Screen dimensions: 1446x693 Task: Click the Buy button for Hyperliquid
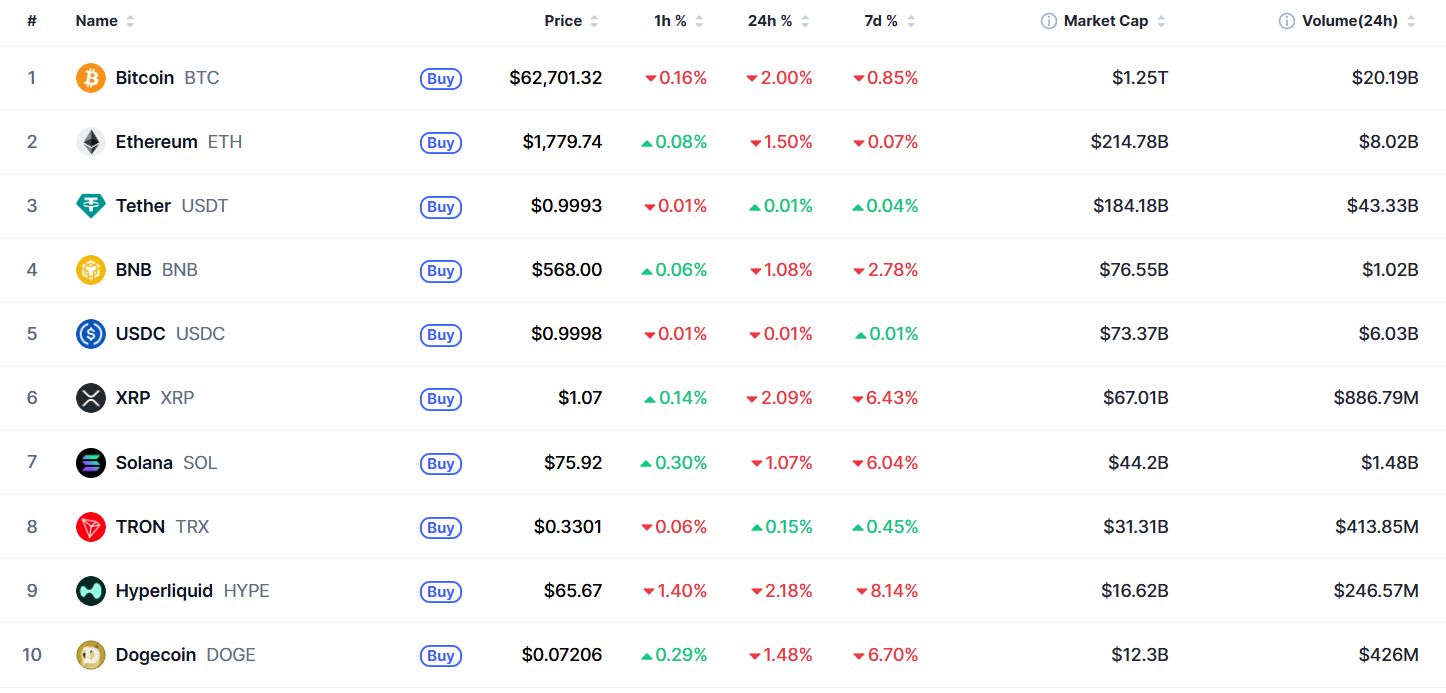point(441,592)
